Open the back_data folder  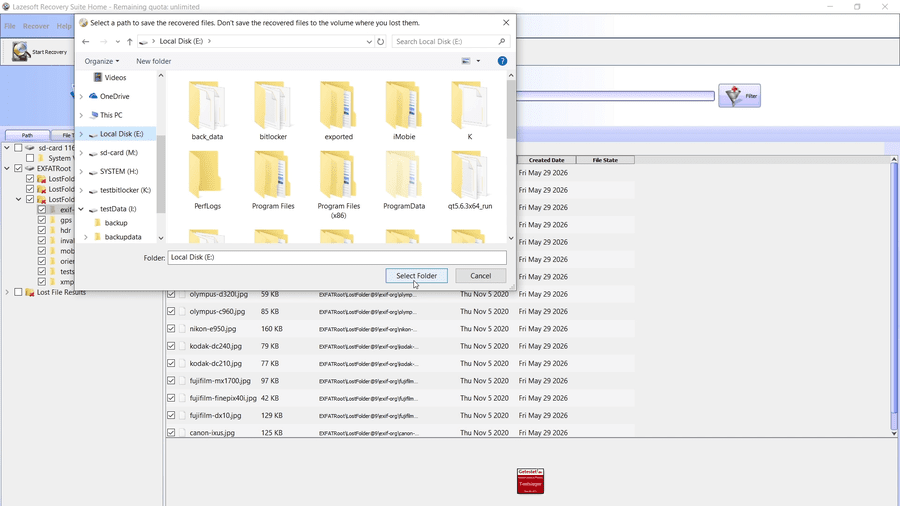pyautogui.click(x=207, y=110)
